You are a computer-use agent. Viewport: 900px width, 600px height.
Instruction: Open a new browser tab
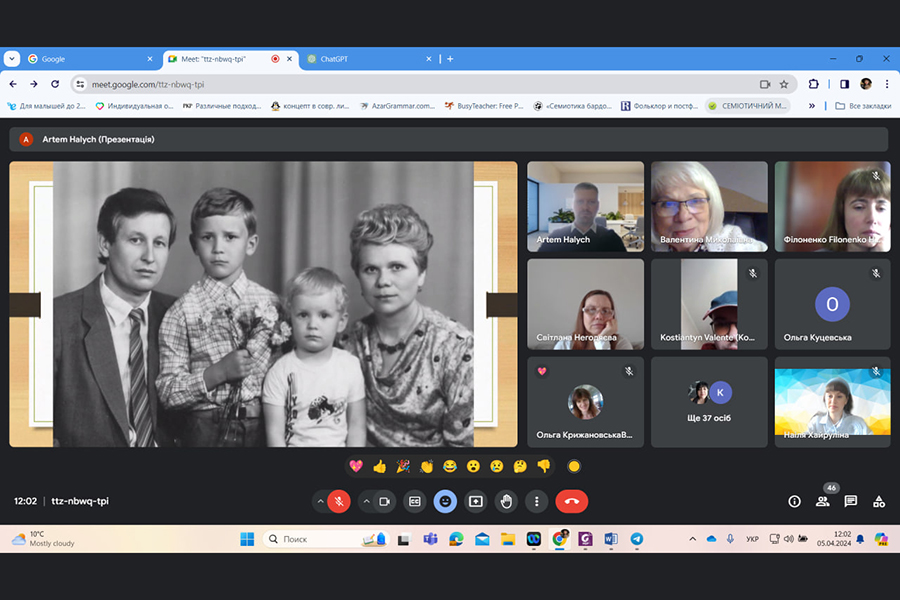450,59
